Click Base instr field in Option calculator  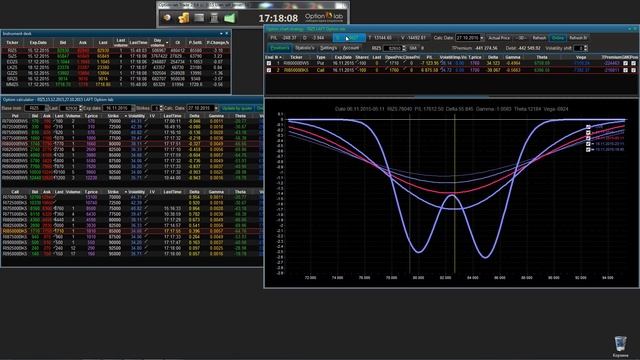(x=34, y=108)
